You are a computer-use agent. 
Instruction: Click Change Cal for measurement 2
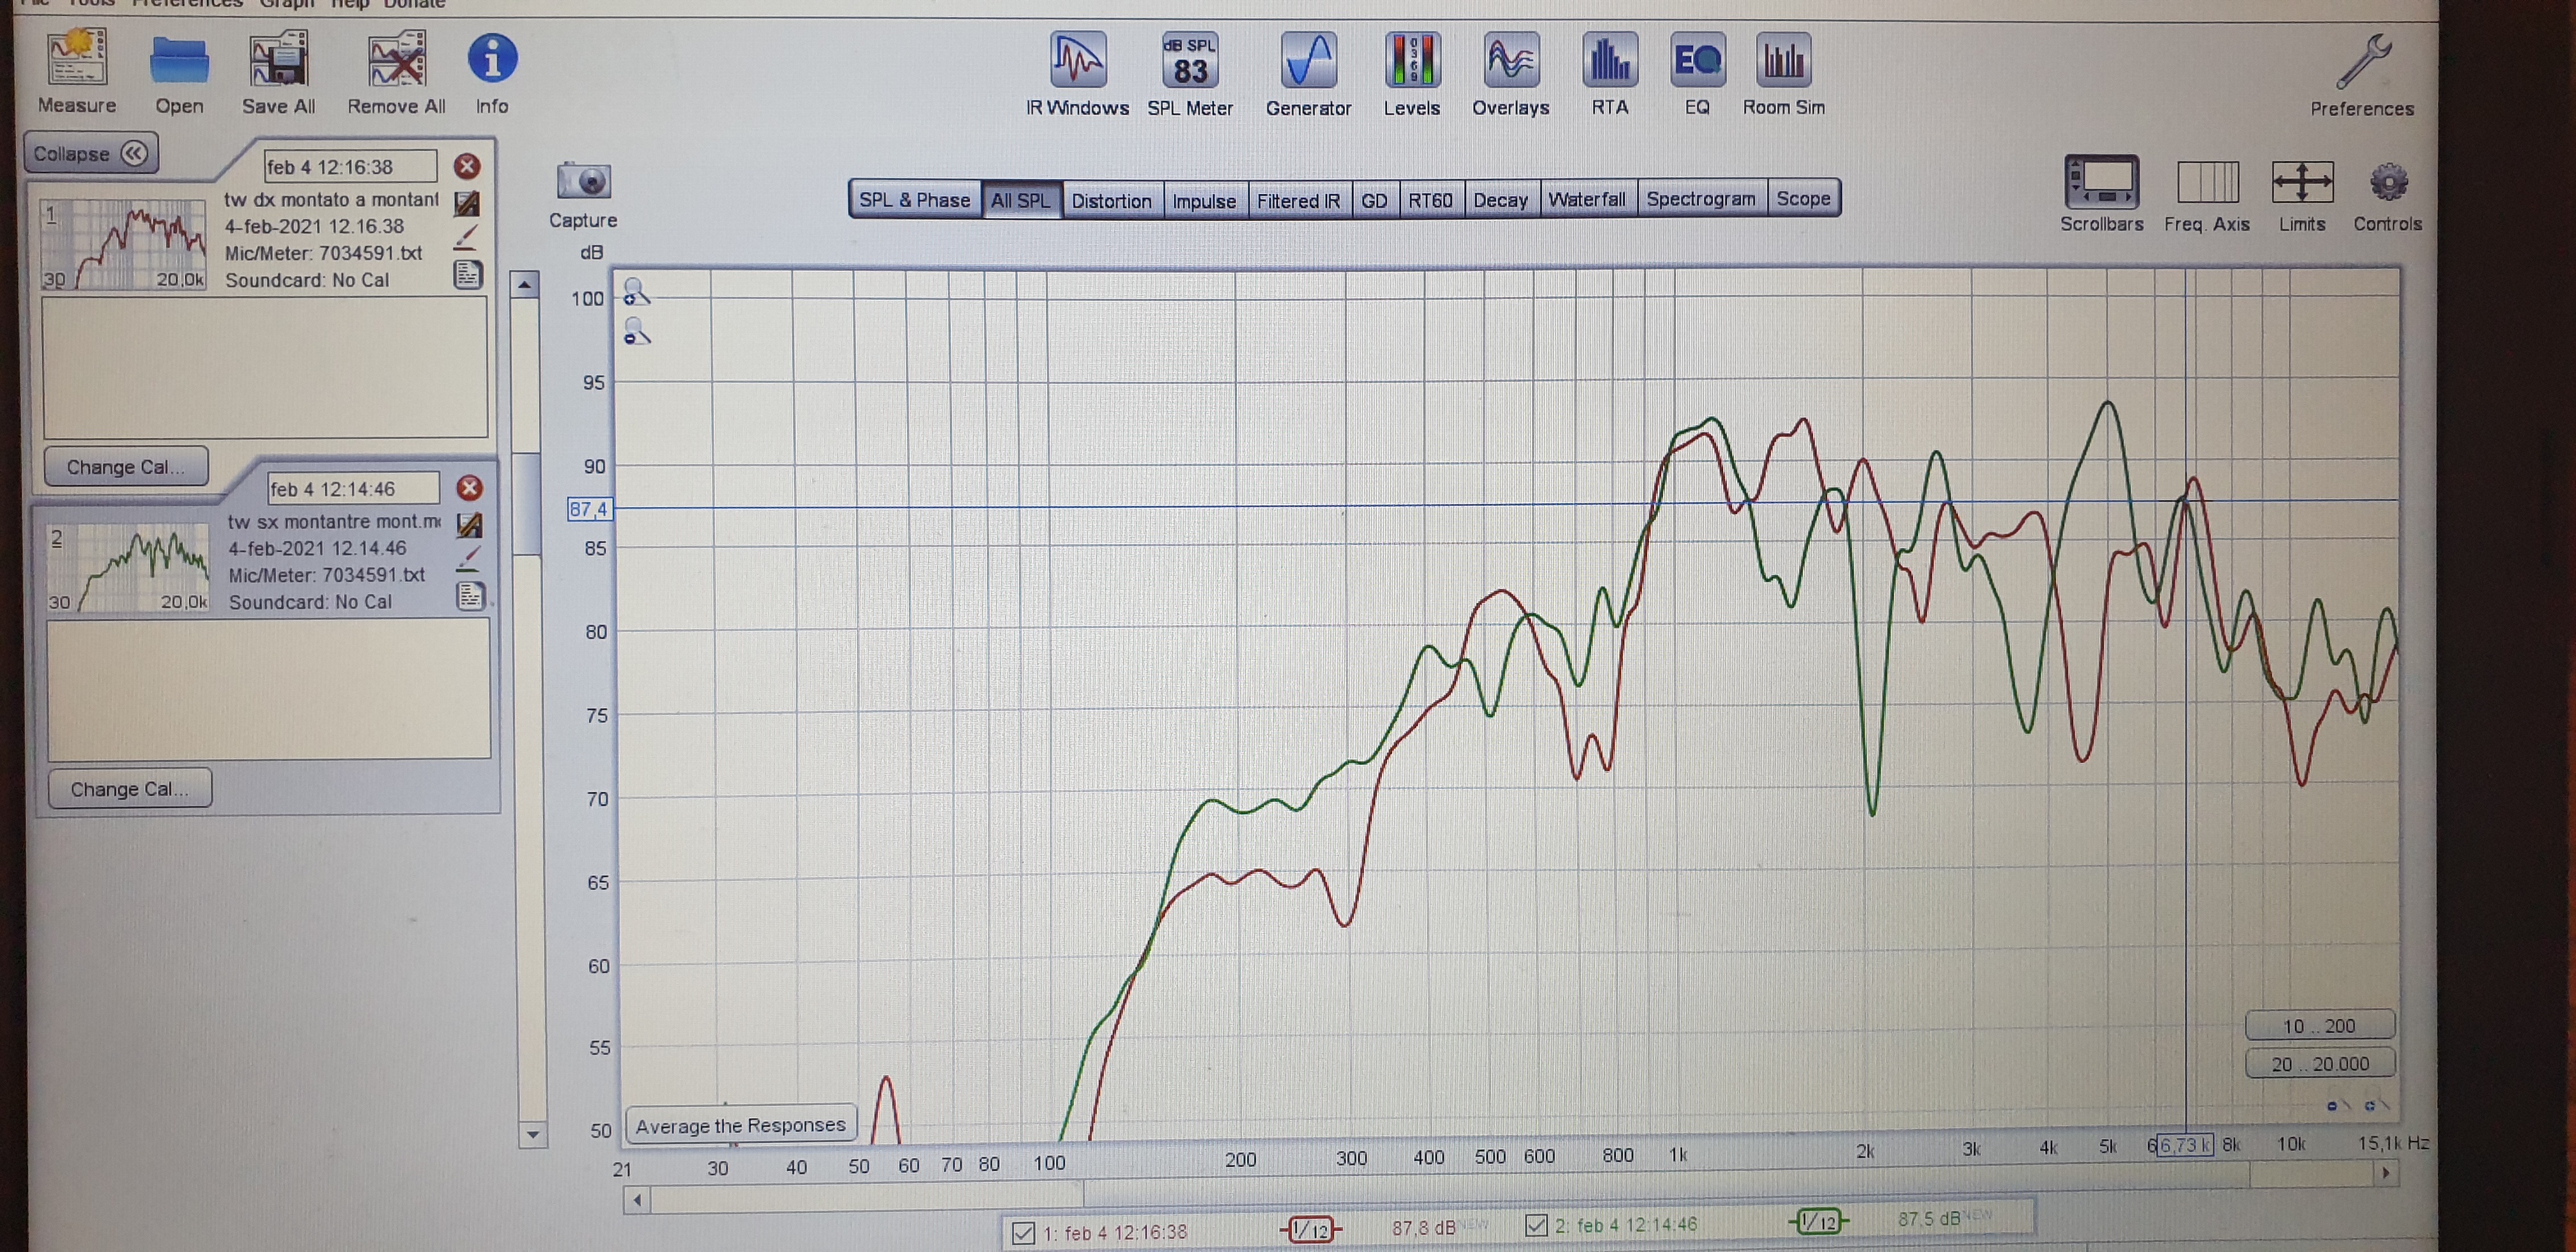(130, 789)
